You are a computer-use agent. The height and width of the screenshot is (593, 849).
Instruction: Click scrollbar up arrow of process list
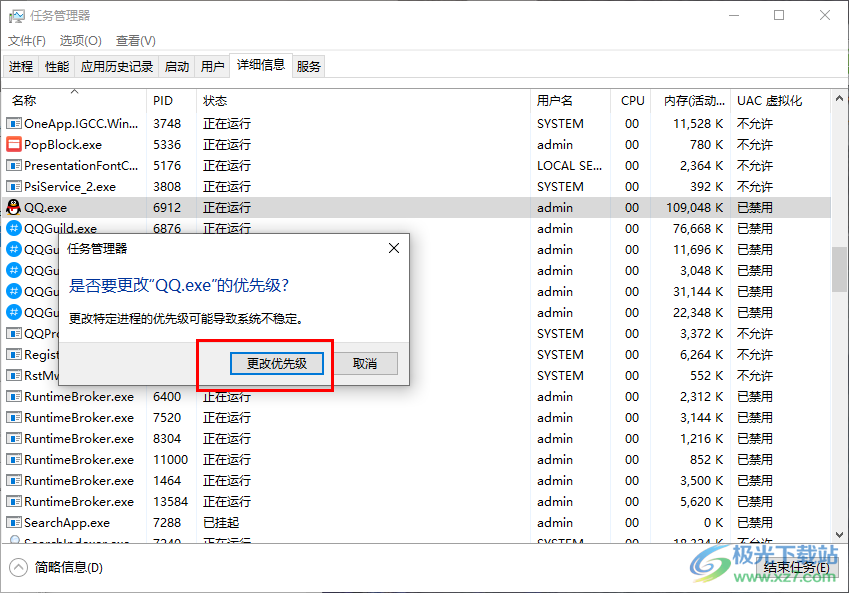pyautogui.click(x=839, y=99)
